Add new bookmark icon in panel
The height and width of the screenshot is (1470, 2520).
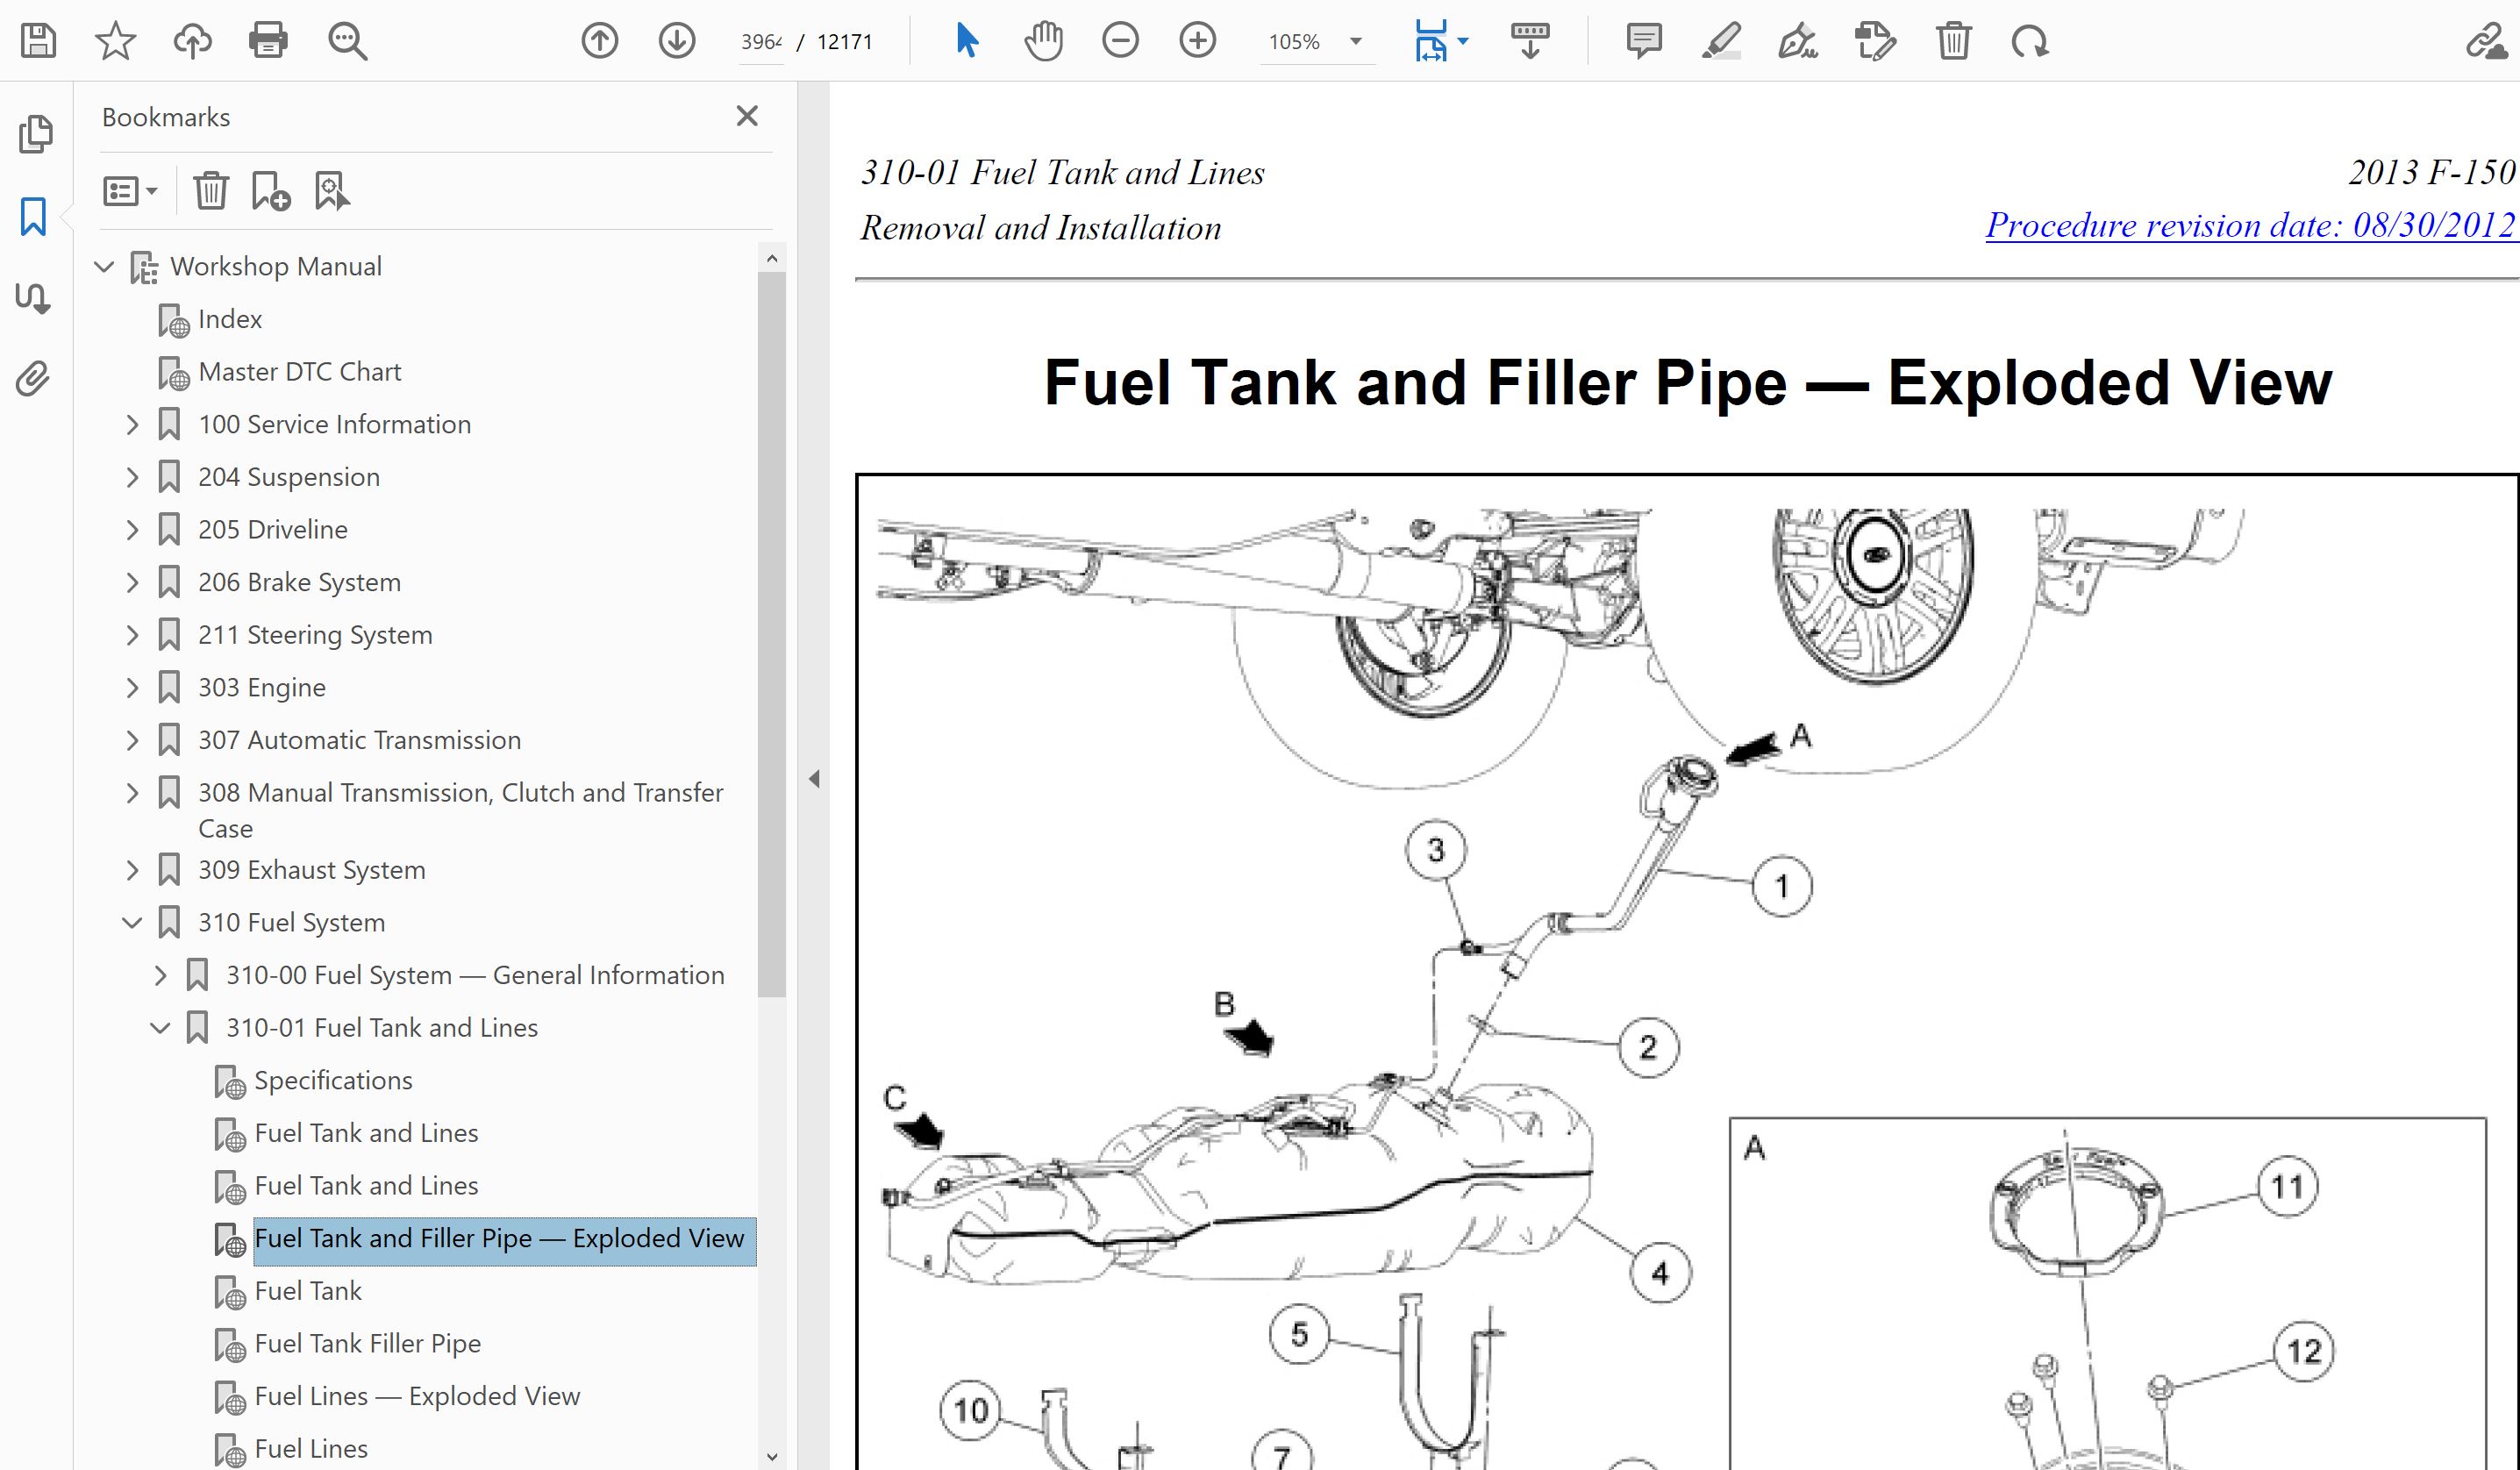pyautogui.click(x=270, y=190)
